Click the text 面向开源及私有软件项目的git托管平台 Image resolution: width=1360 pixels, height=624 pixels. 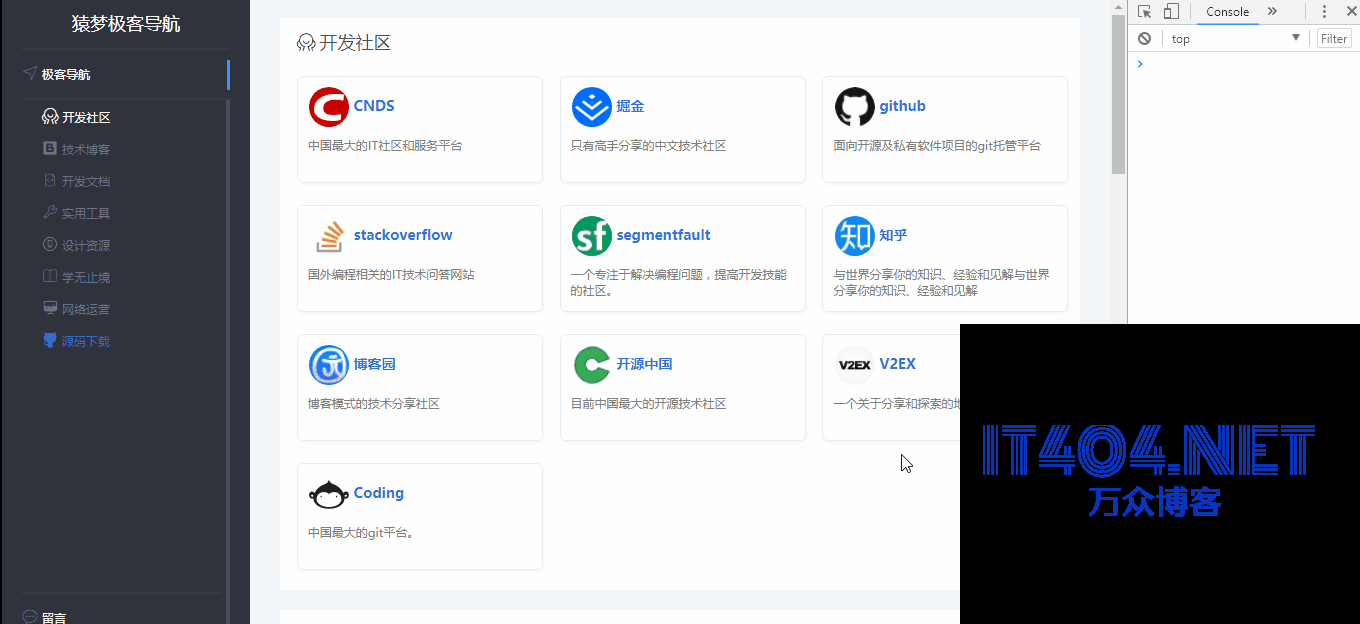(937, 146)
